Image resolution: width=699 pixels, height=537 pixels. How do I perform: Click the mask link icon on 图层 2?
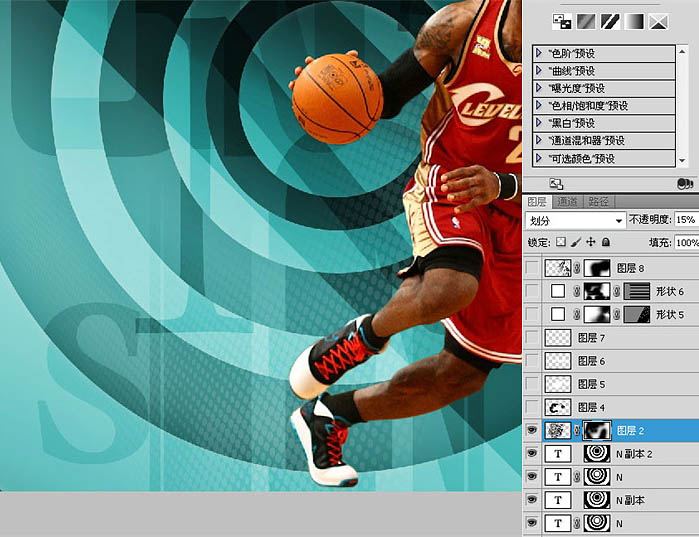coord(577,430)
